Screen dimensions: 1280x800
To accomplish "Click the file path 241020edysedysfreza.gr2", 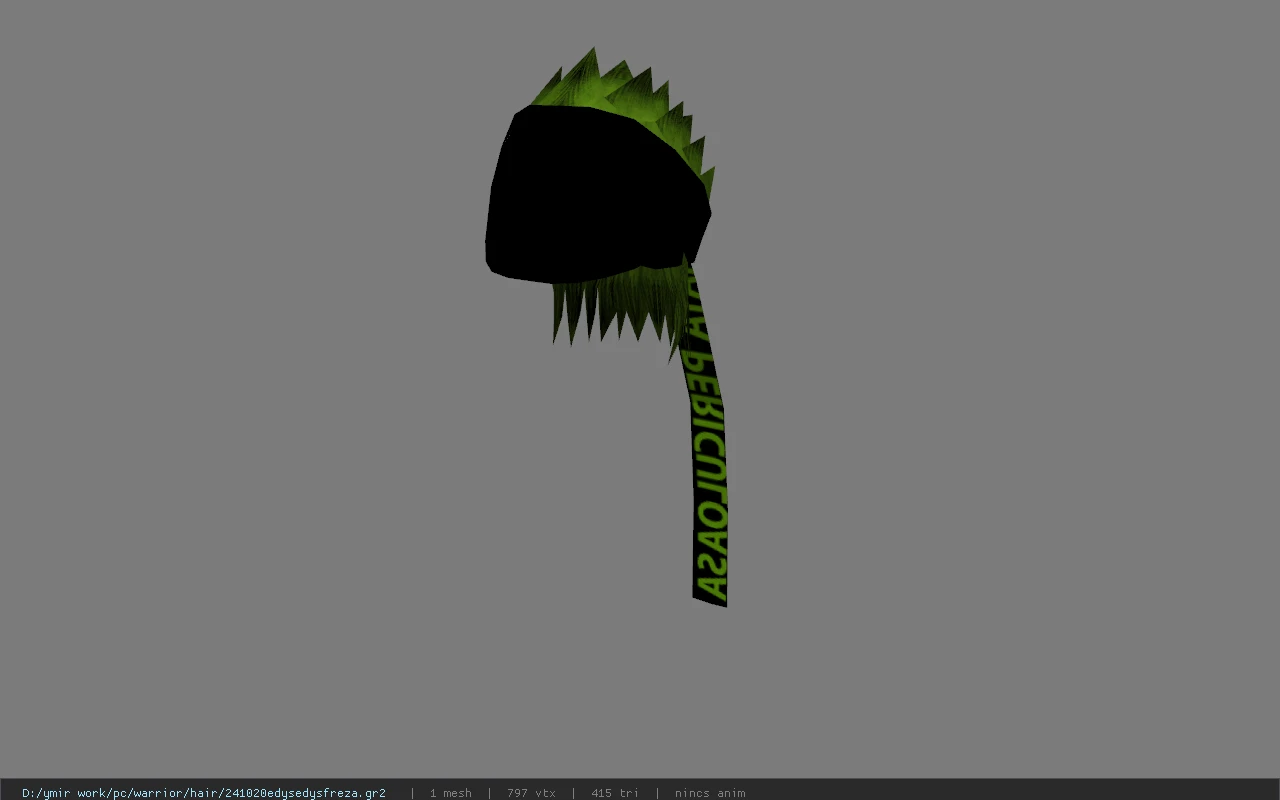I will point(204,793).
